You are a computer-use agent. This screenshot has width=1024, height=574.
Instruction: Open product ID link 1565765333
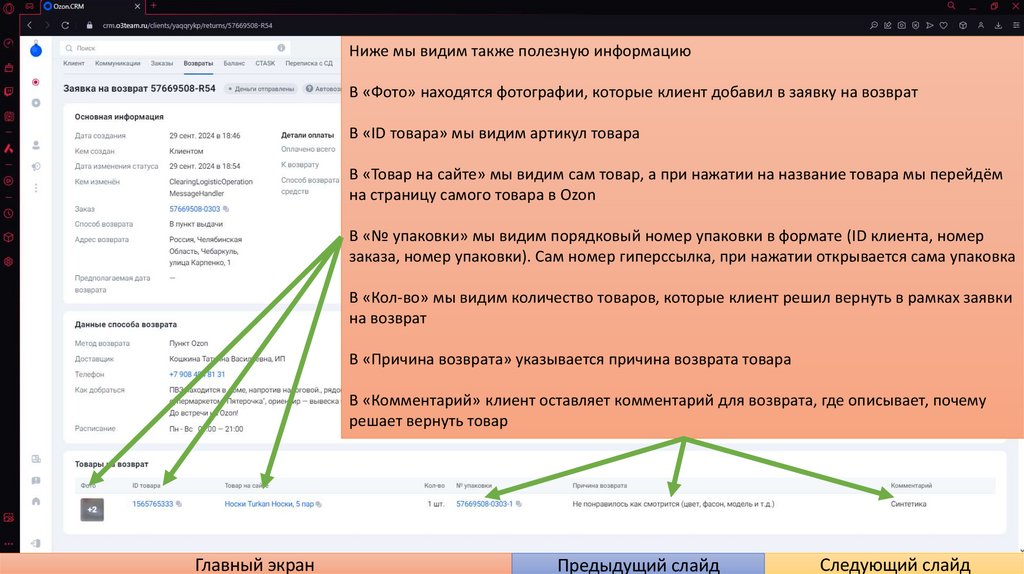pos(153,504)
